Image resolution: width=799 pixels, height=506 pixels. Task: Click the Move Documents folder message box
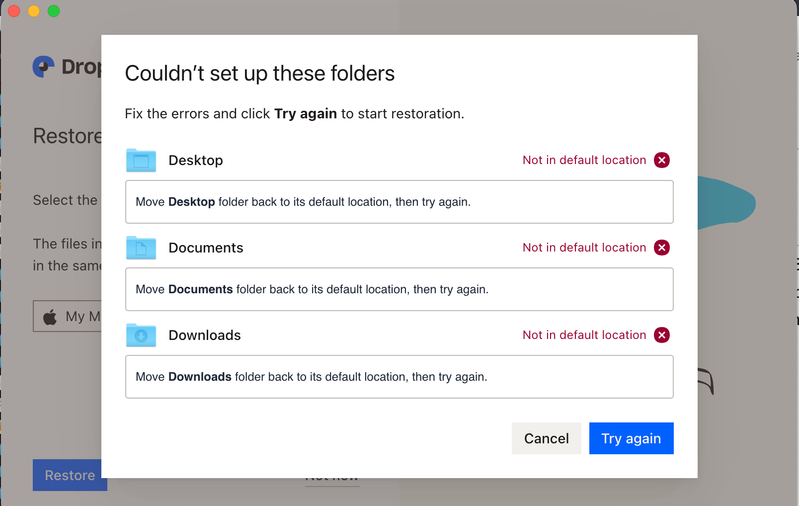pyautogui.click(x=399, y=289)
